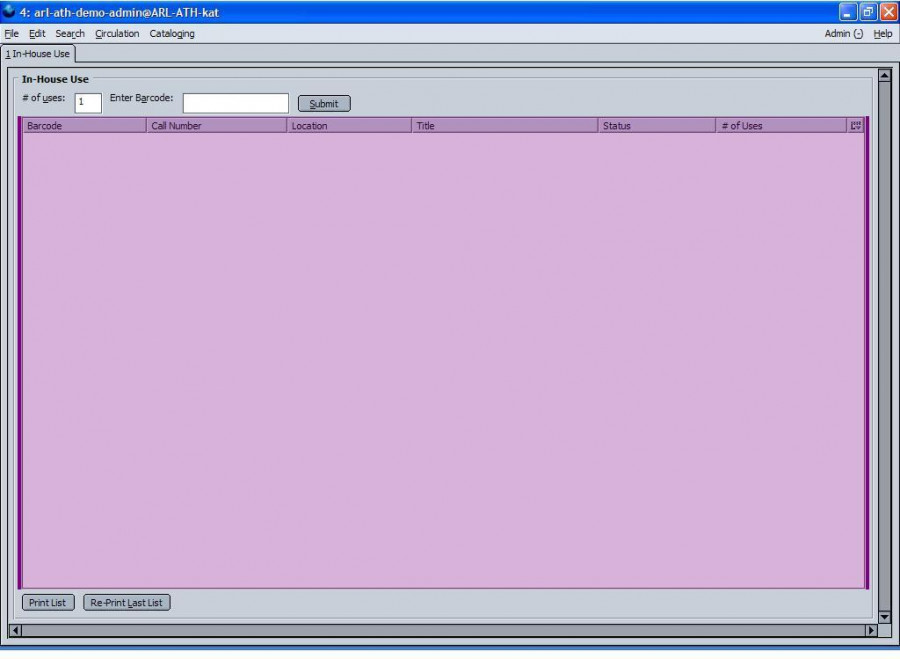Screen dimensions: 900x659
Task: Open the Edit menu
Action: 37,34
